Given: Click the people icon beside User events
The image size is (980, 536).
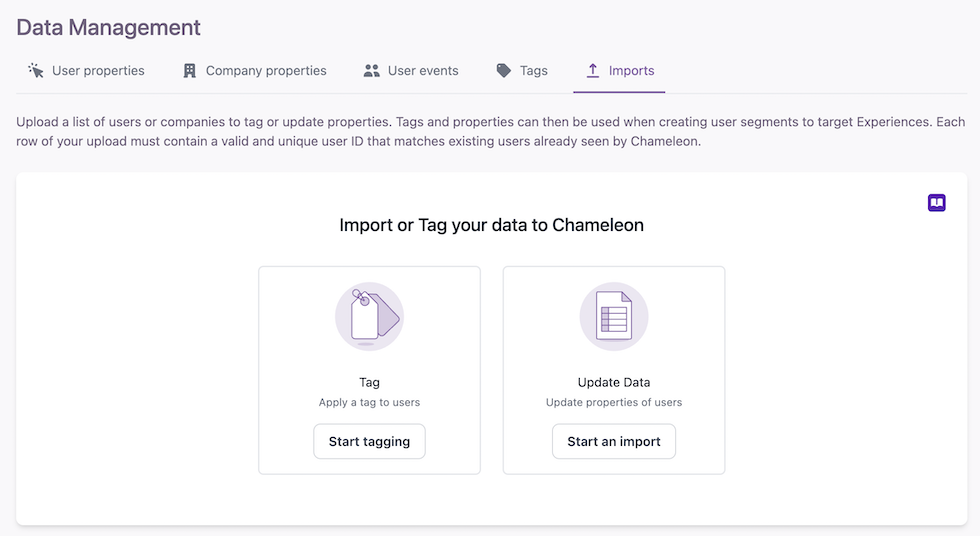Looking at the screenshot, I should click(x=371, y=71).
